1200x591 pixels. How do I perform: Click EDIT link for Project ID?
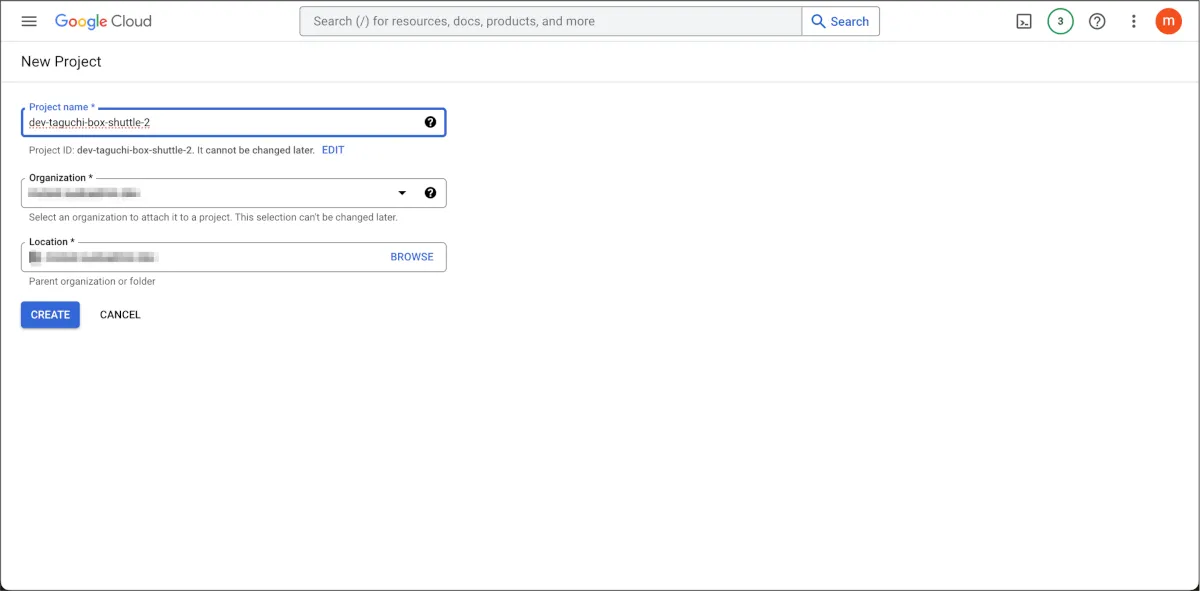point(333,150)
